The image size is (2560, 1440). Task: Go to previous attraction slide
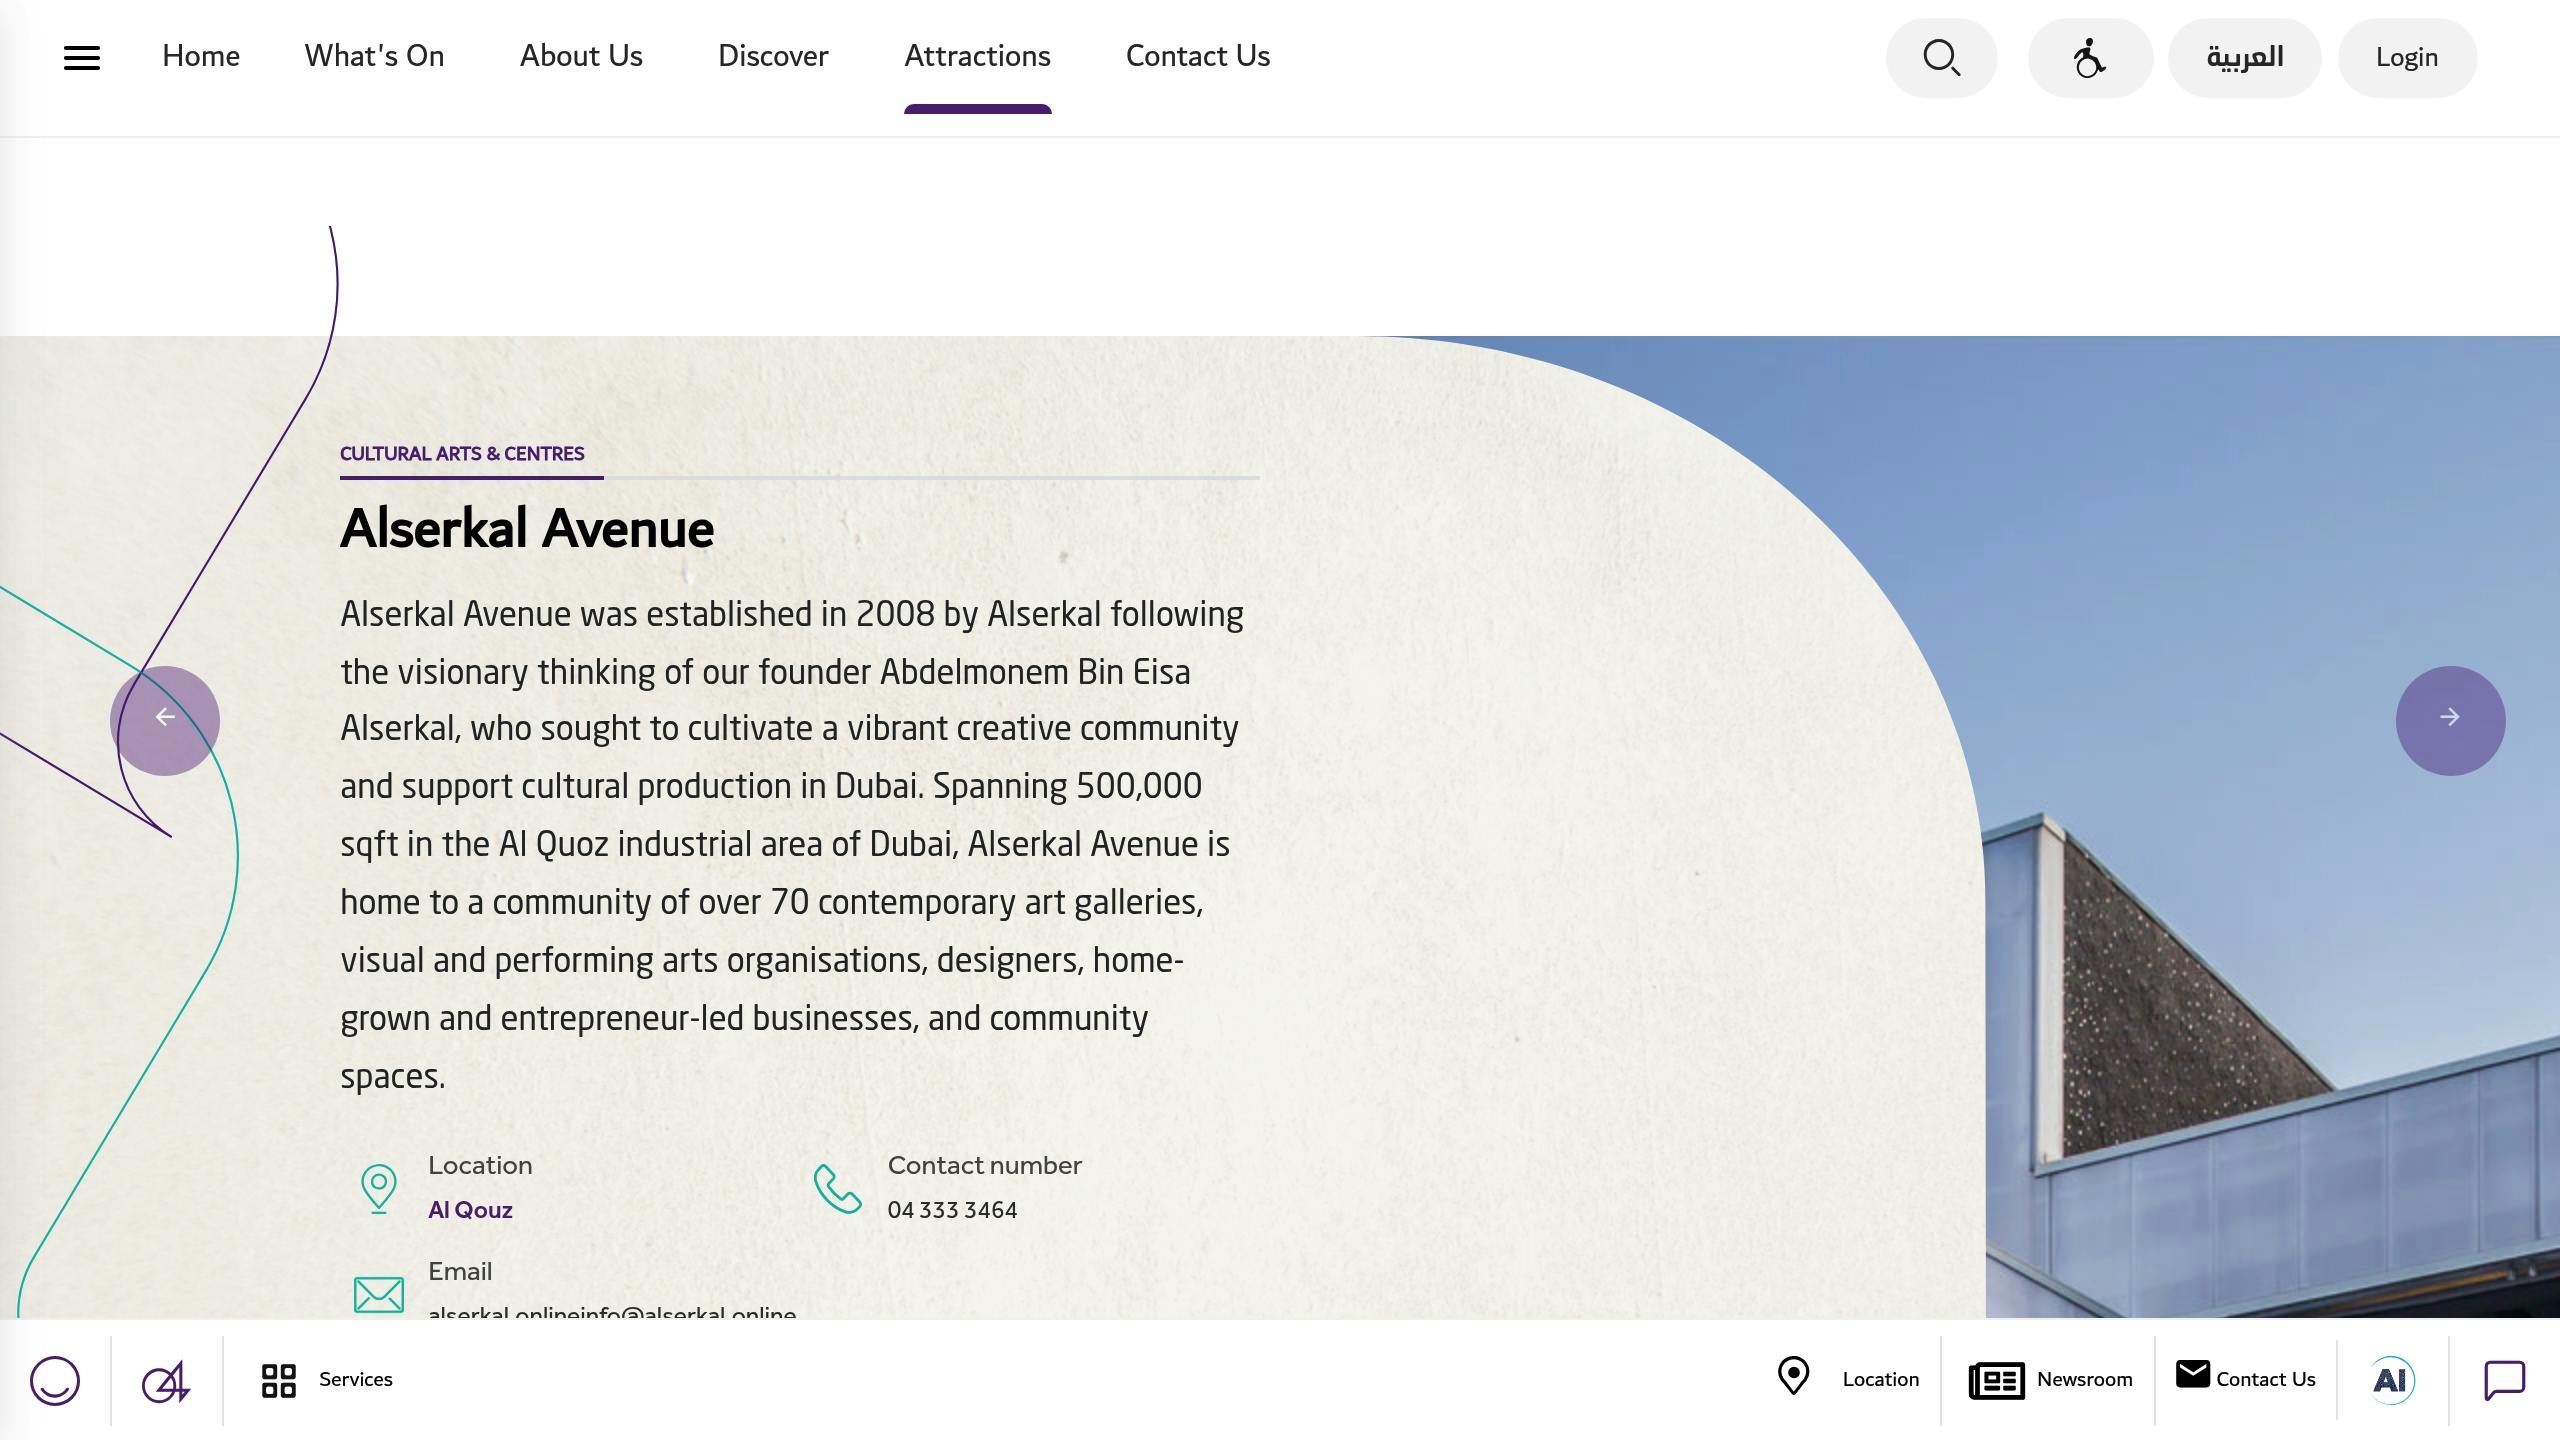coord(165,720)
